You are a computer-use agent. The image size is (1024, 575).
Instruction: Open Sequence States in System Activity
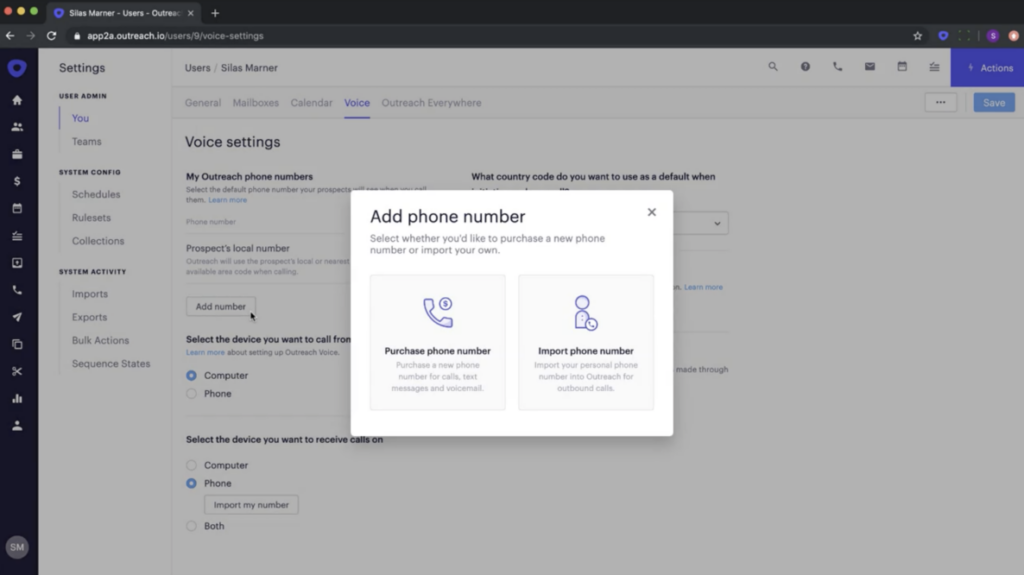pos(111,364)
